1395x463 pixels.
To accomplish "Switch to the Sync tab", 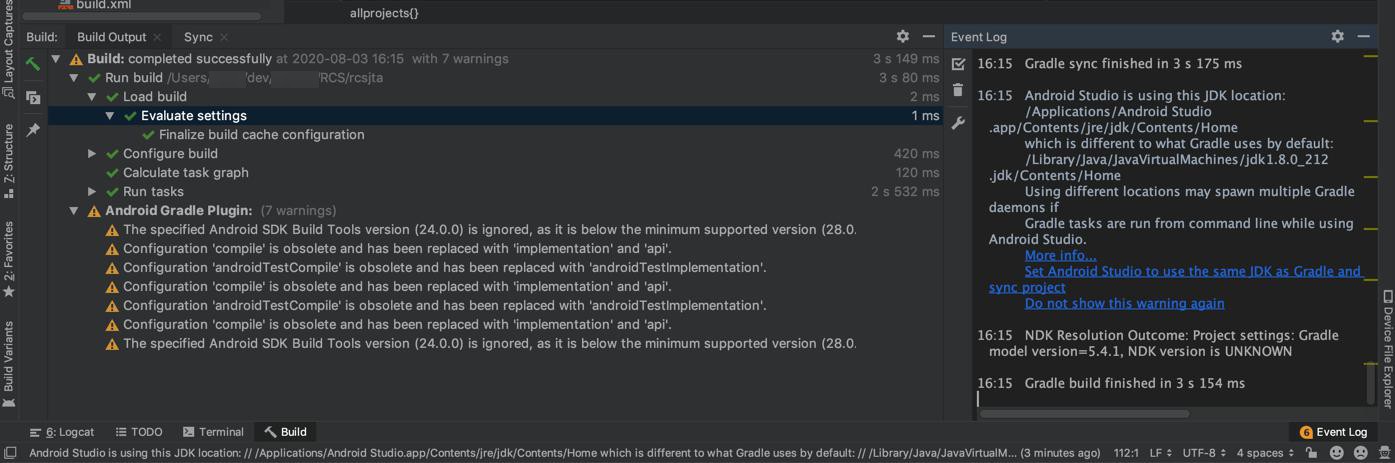I will pyautogui.click(x=198, y=37).
